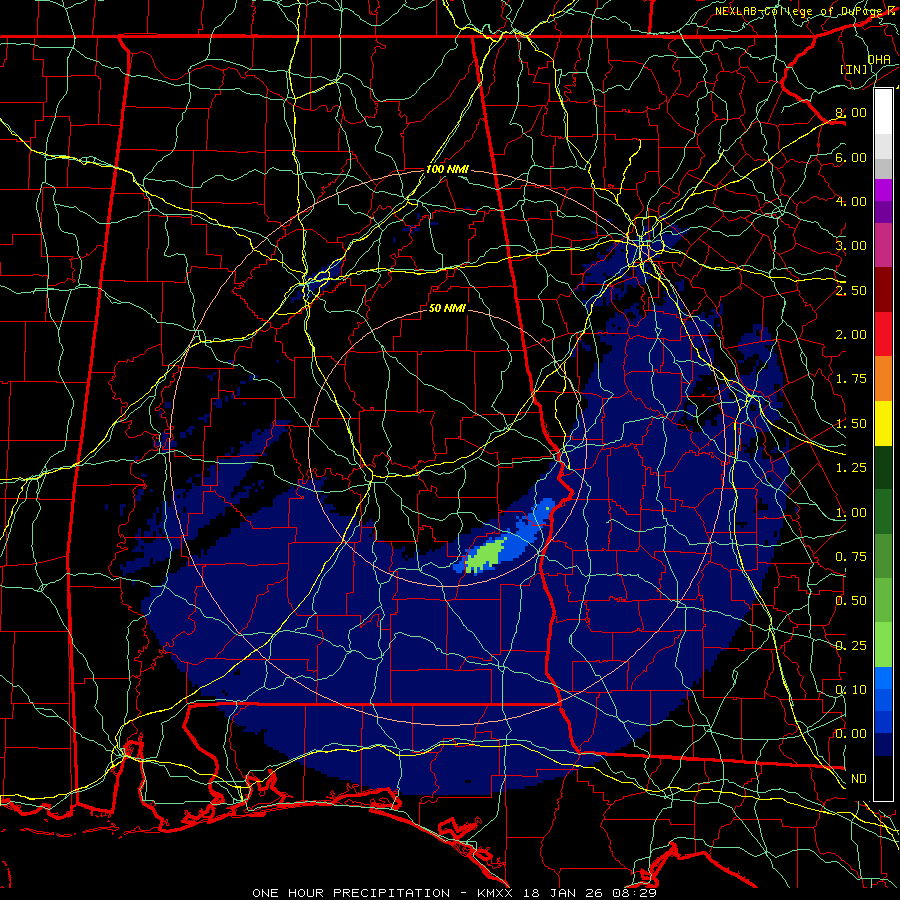Click the 0.50 legend value
The image size is (900, 900).
[851, 601]
